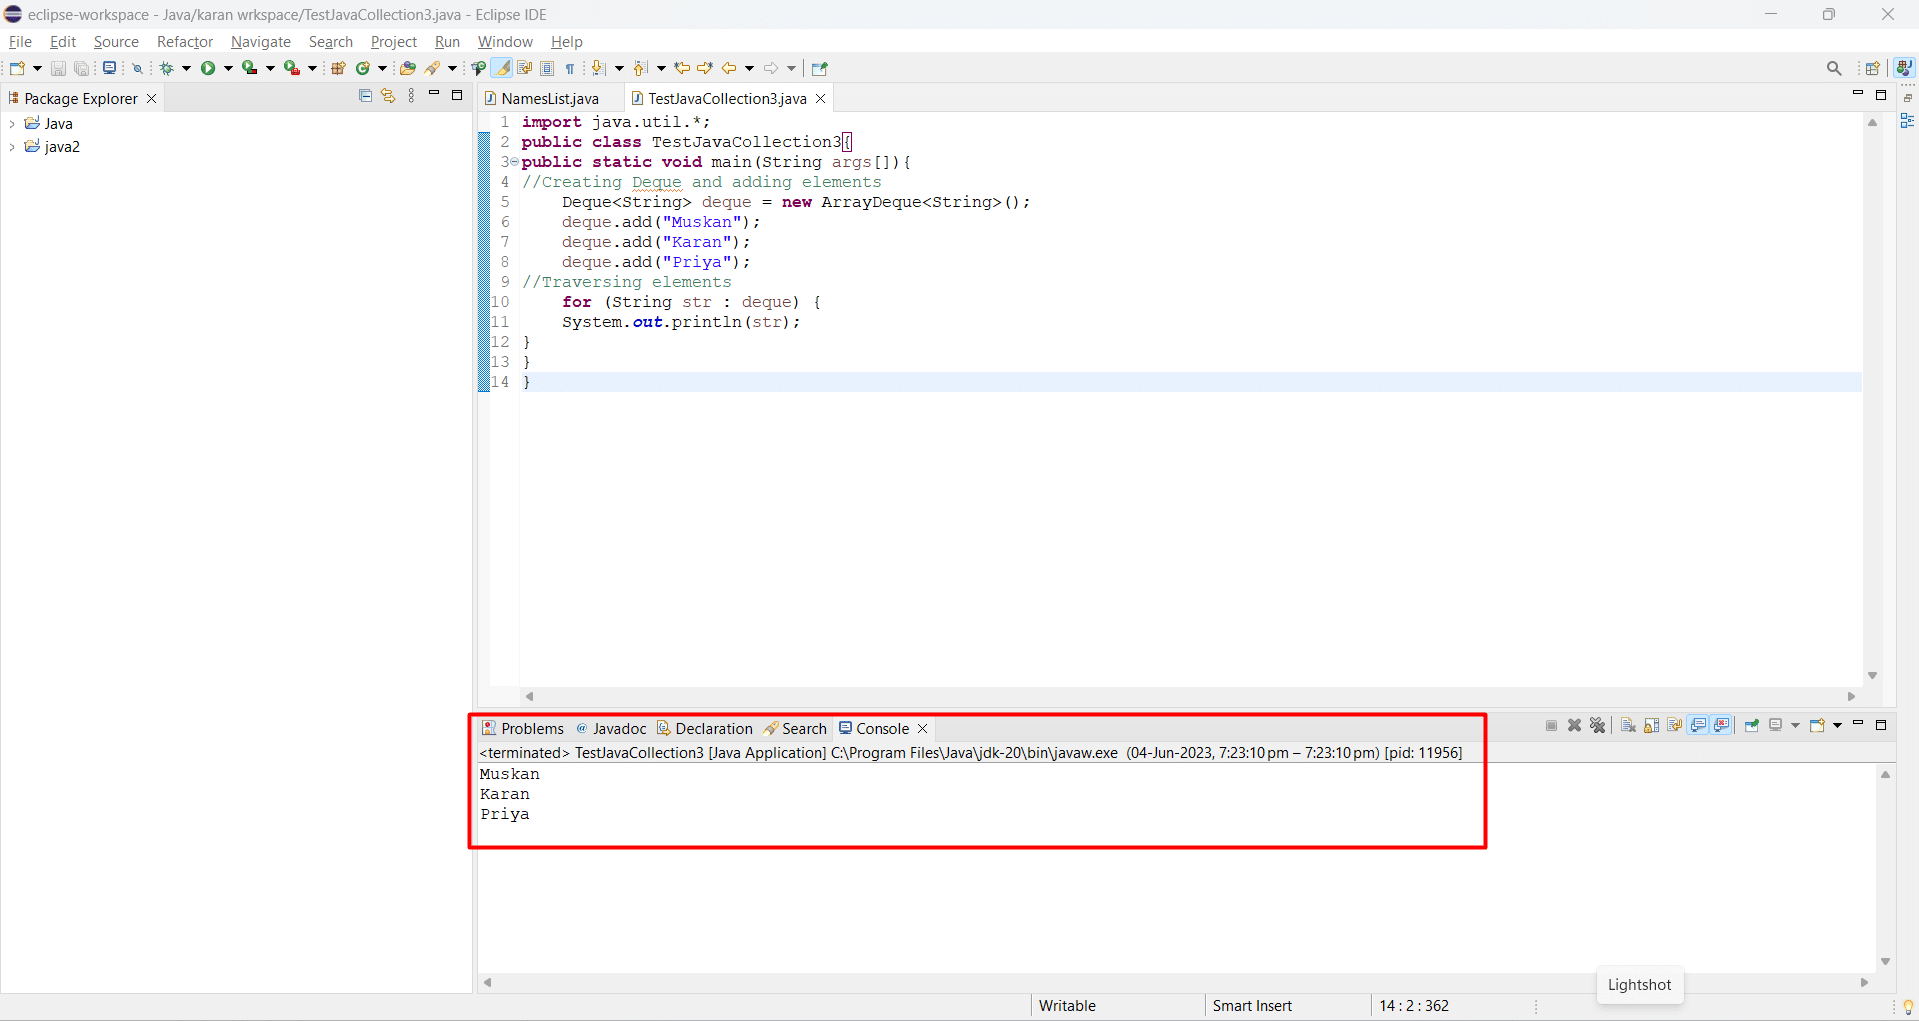Click the global search magnifier icon

point(1834,68)
